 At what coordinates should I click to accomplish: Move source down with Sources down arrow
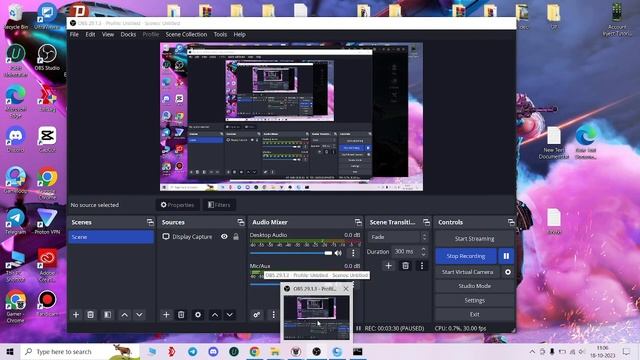point(229,315)
